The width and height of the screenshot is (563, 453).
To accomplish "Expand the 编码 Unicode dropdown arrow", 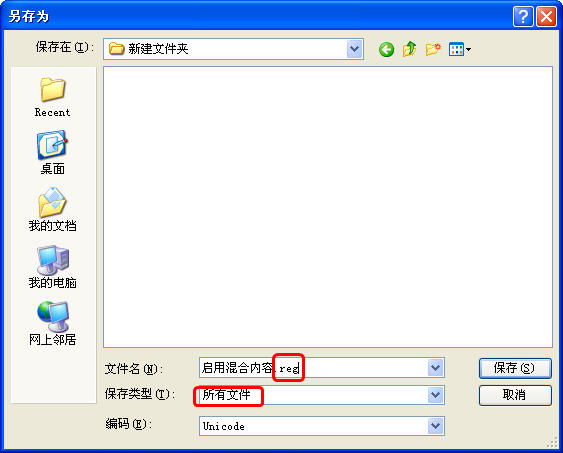I will [x=435, y=426].
